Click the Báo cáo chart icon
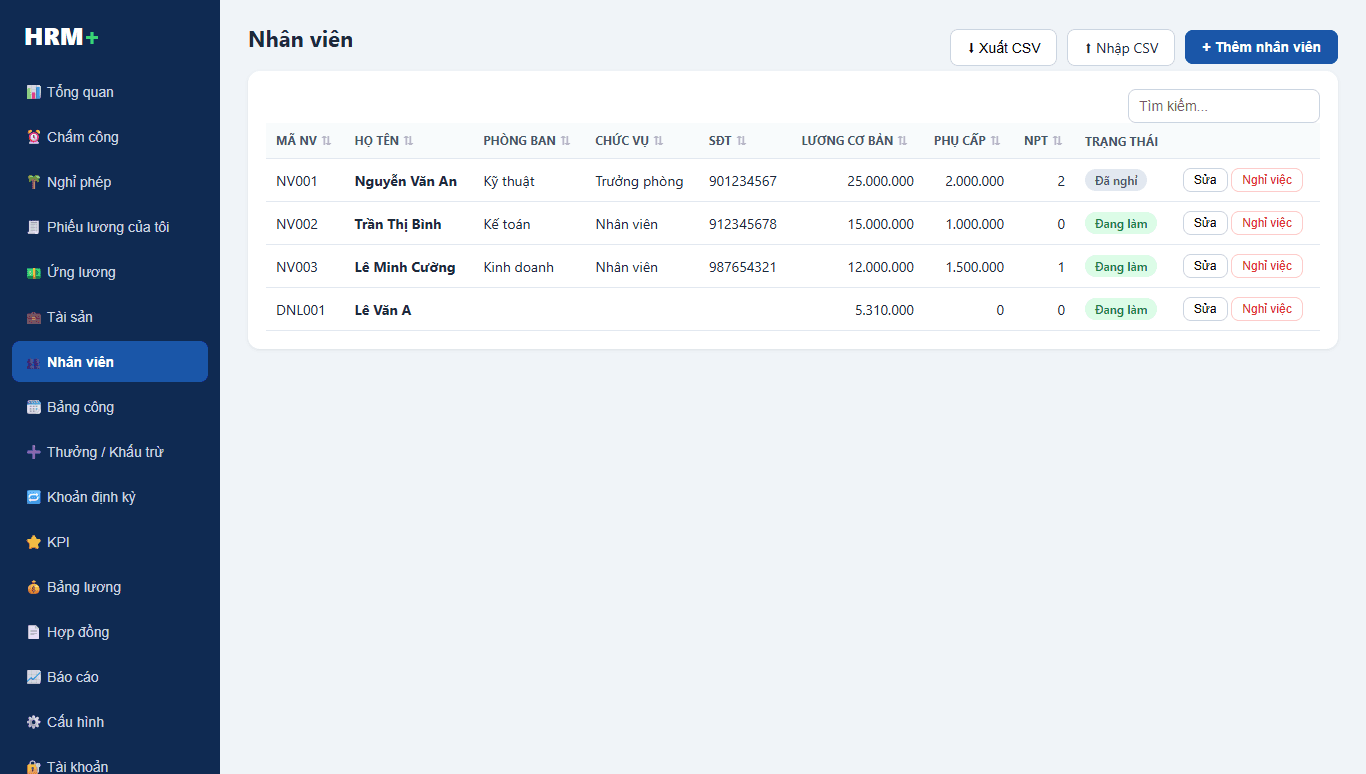The image size is (1366, 774). 33,677
